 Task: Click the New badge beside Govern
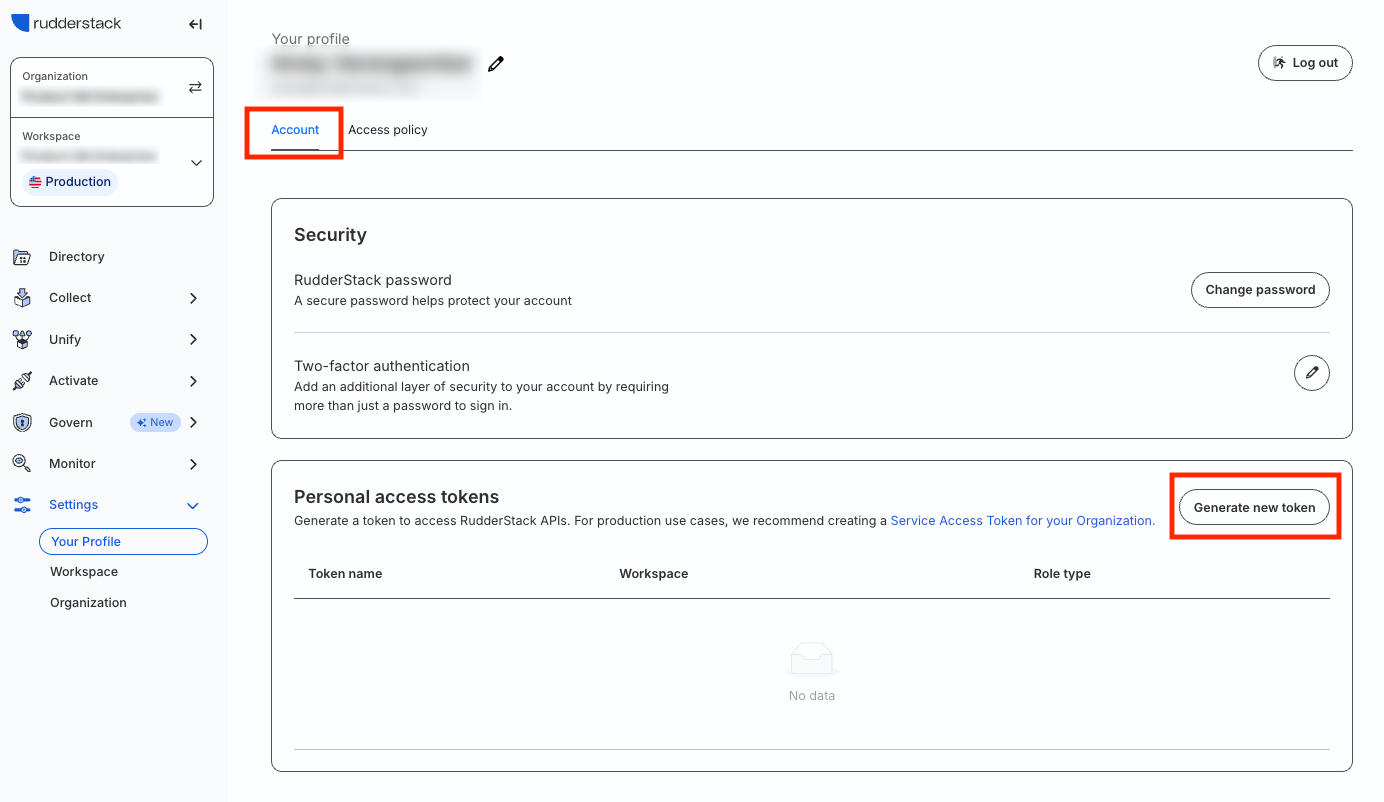[155, 423]
